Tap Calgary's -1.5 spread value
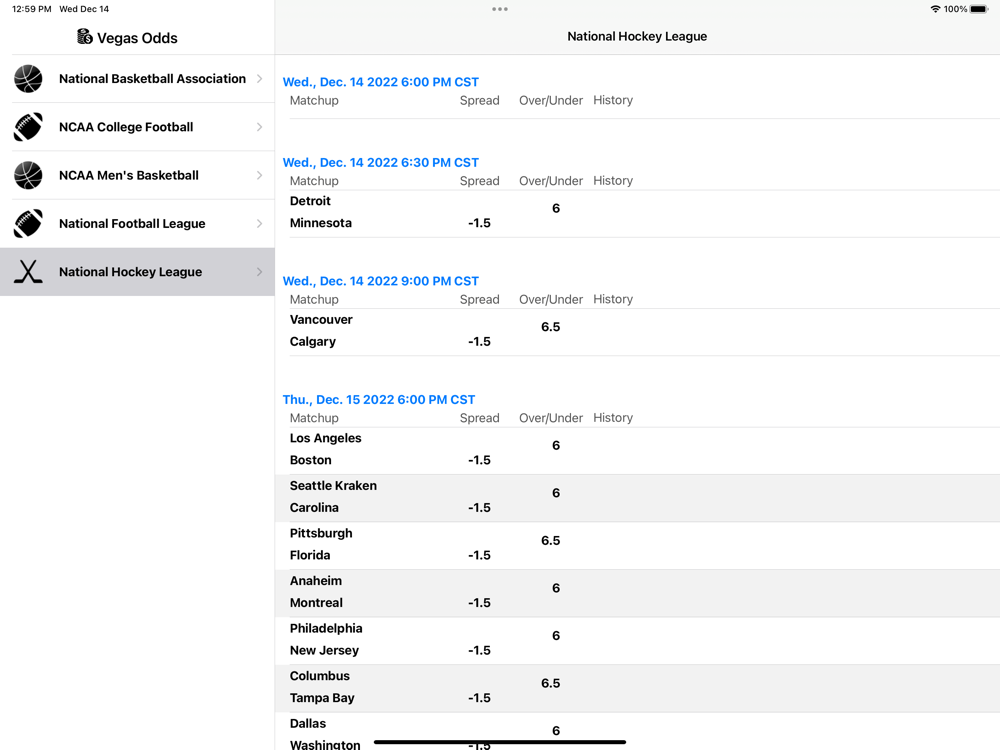 [x=479, y=341]
